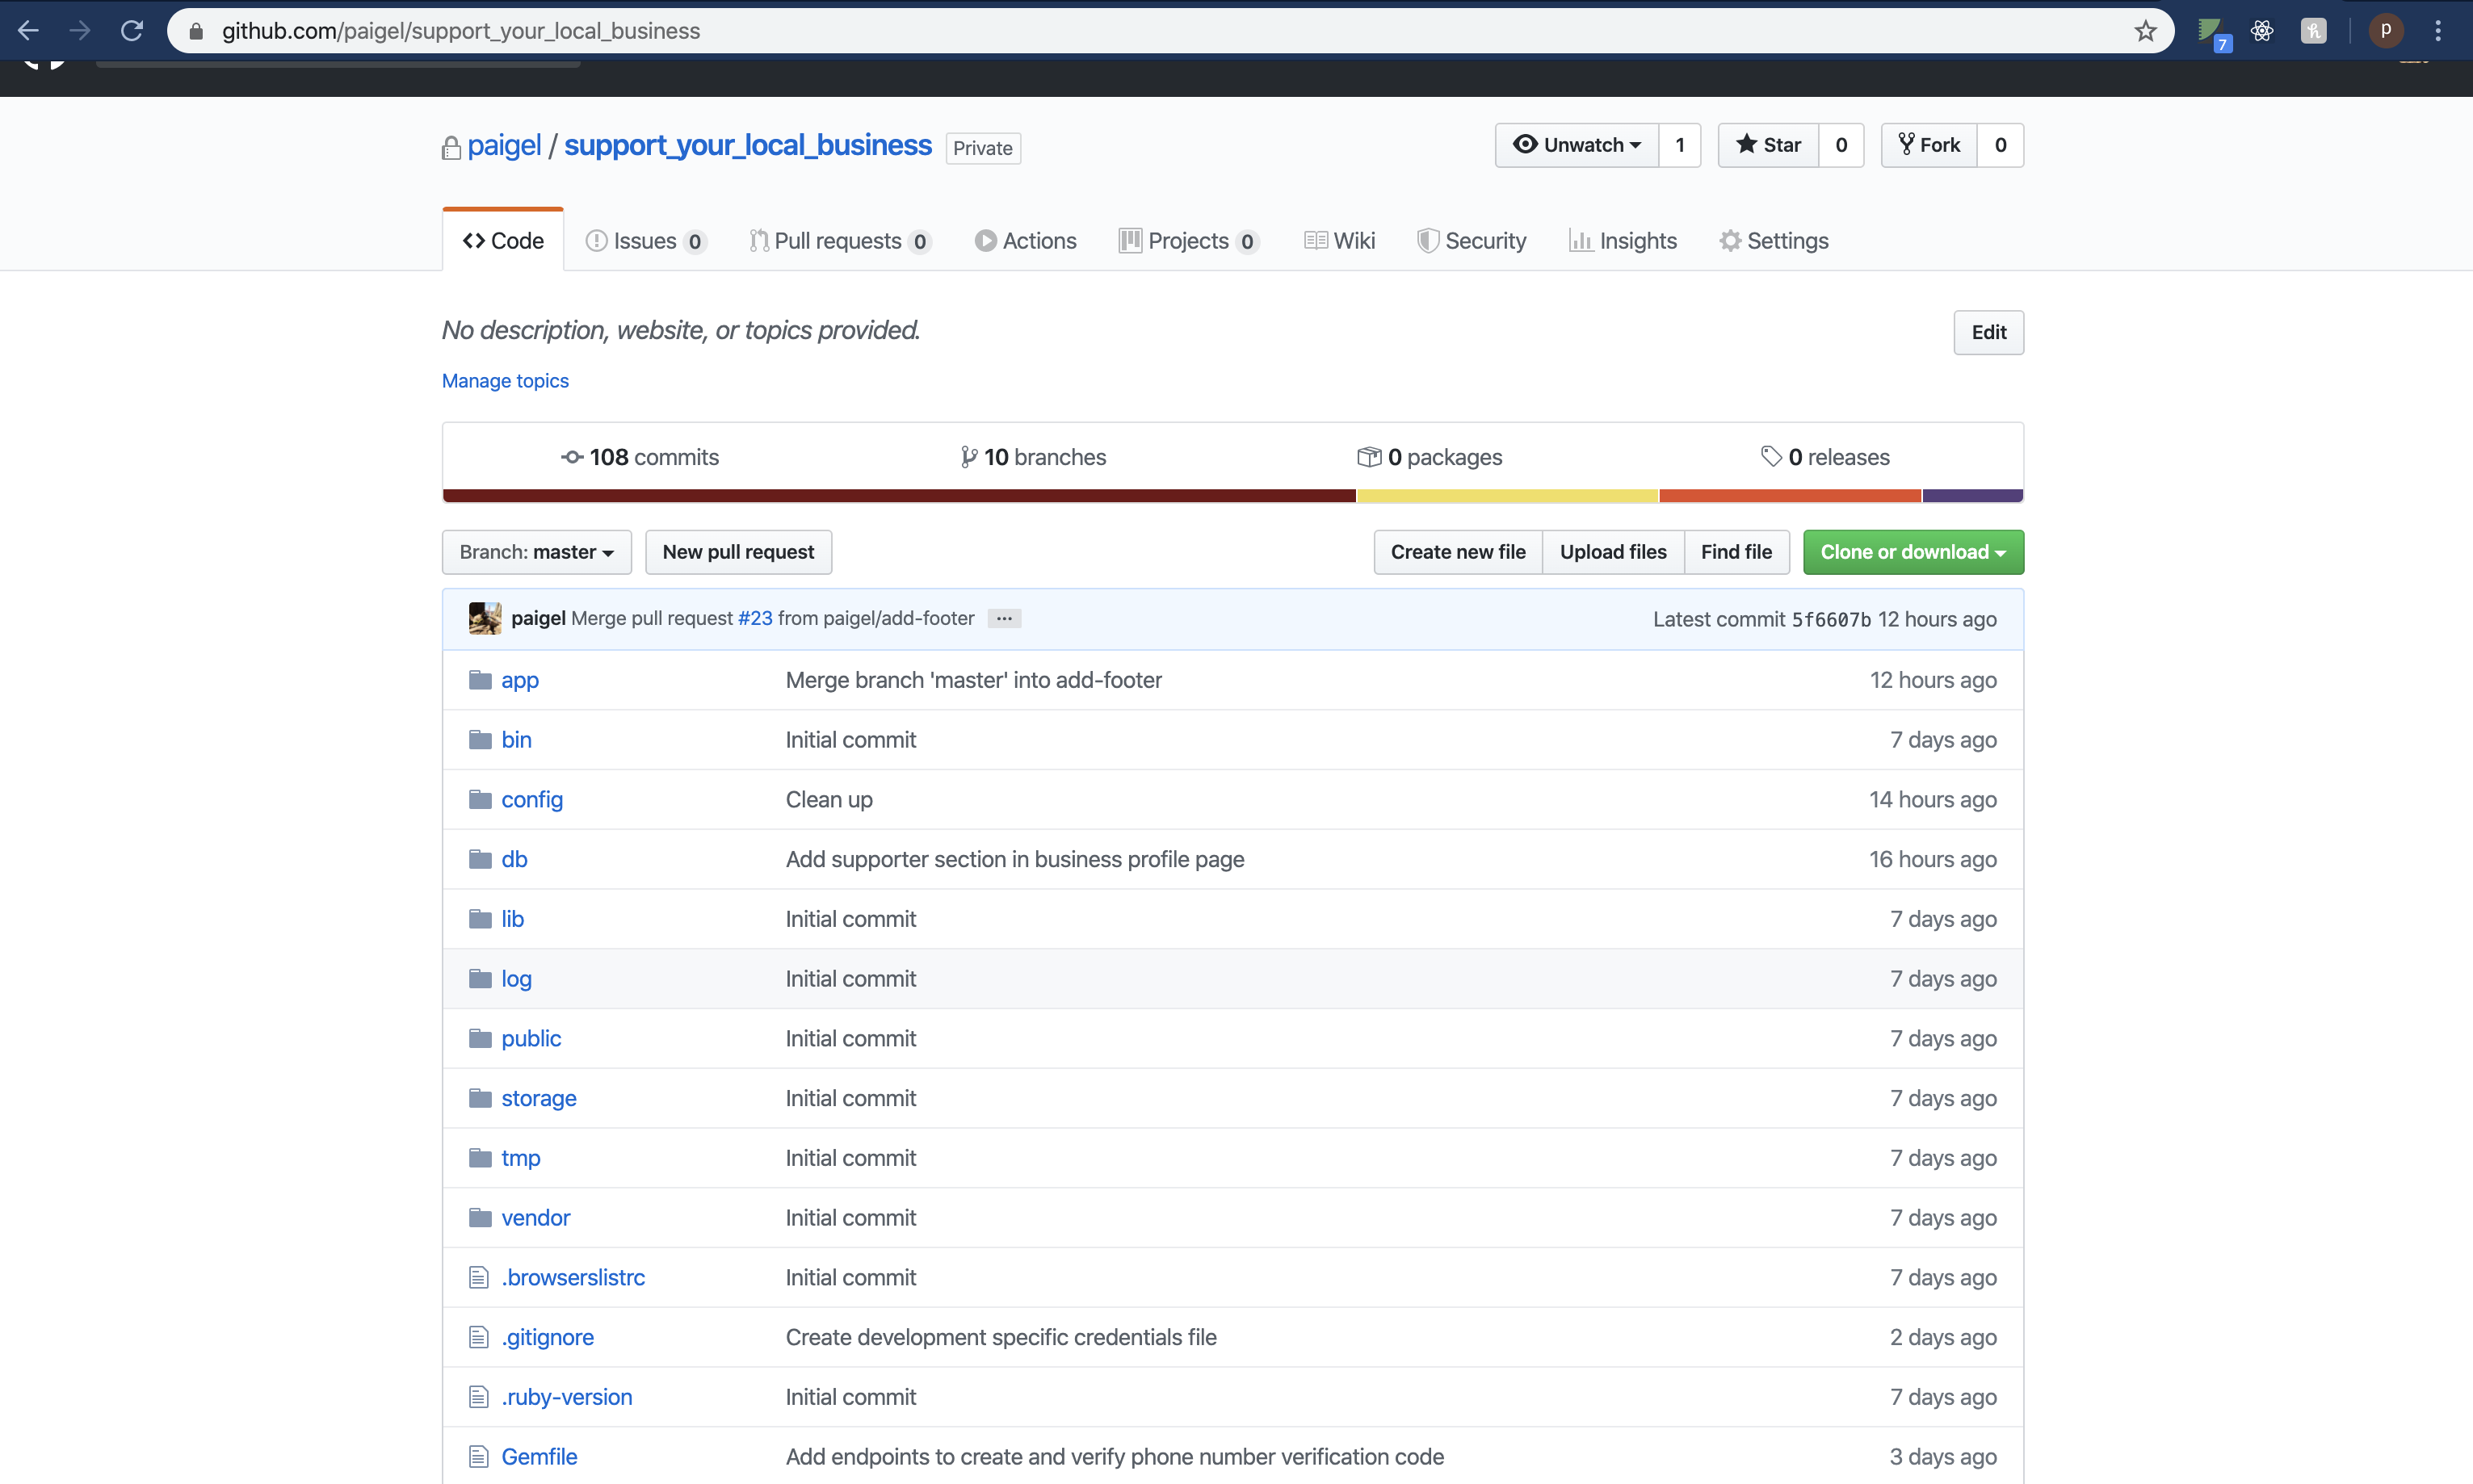Open latest commit 5f6607b
This screenshot has height=1484, width=2473.
1830,620
